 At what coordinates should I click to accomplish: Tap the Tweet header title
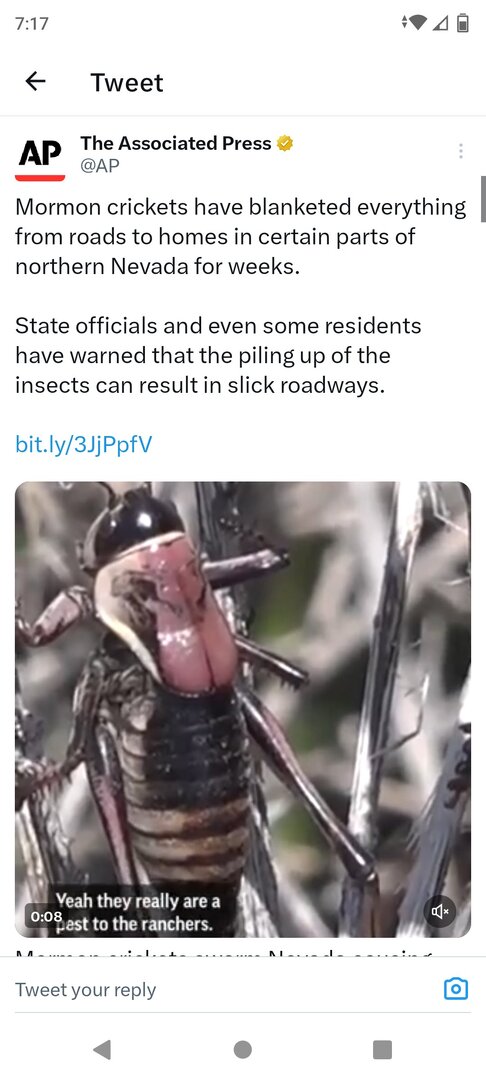click(x=127, y=83)
